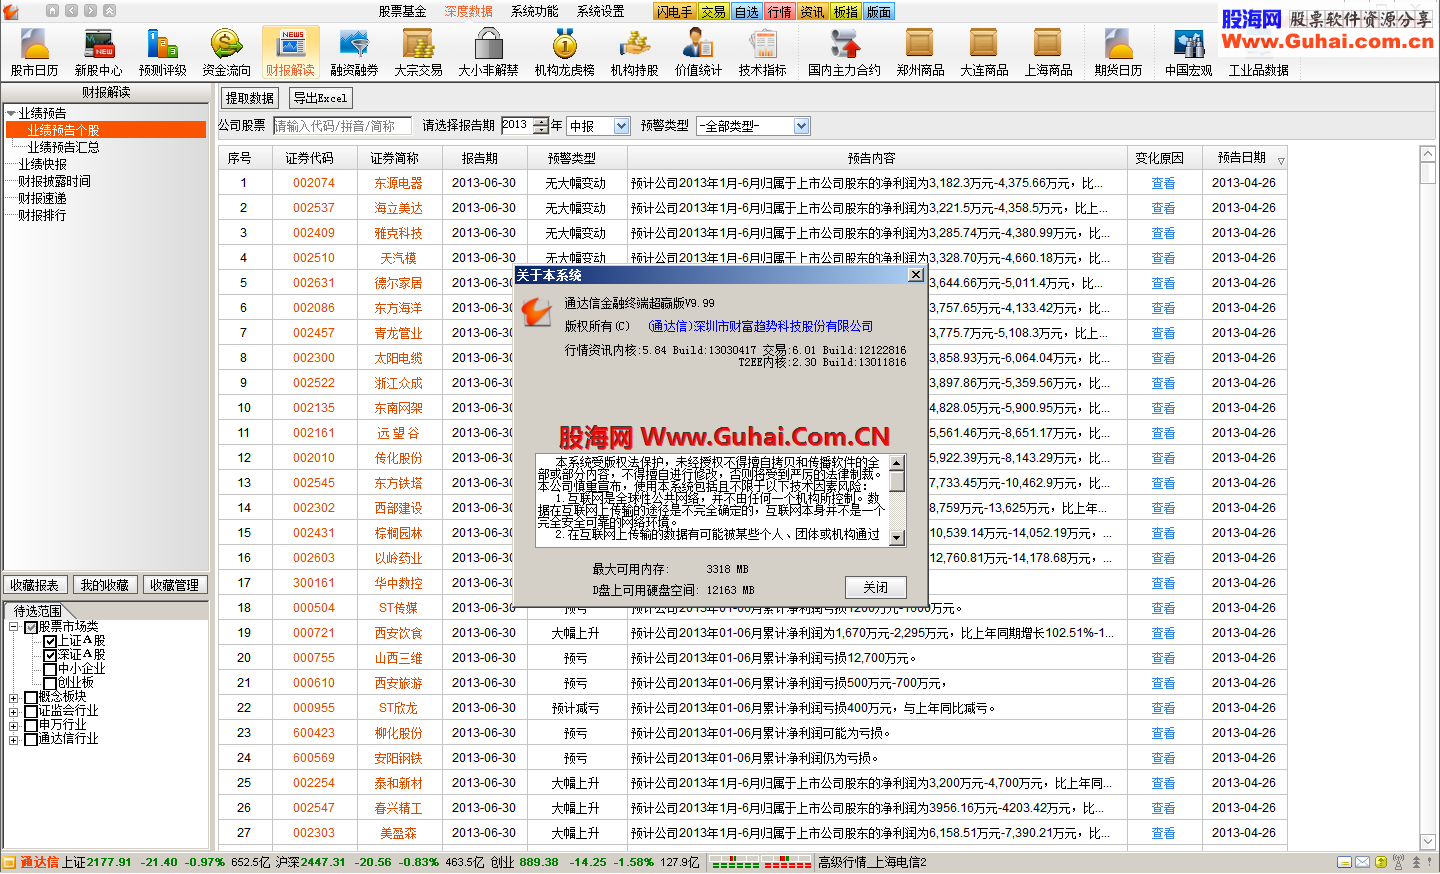The height and width of the screenshot is (874, 1440).
Task: Click the 收藏报表 button
Action: tap(35, 585)
